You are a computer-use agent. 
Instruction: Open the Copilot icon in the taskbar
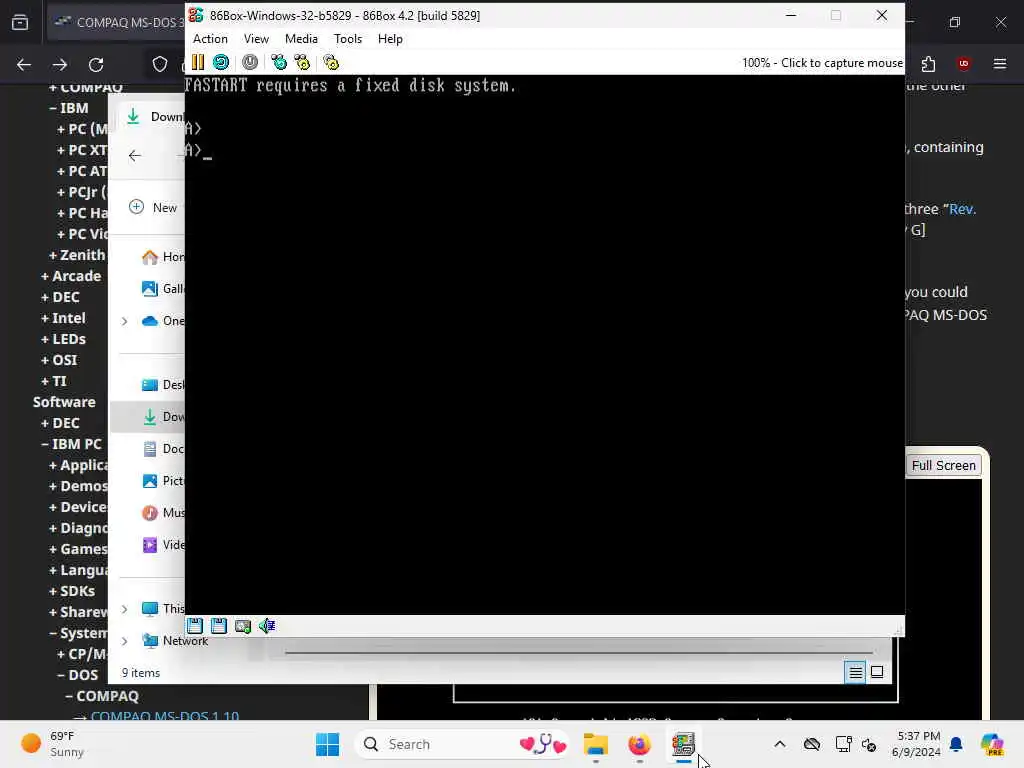[x=992, y=744]
